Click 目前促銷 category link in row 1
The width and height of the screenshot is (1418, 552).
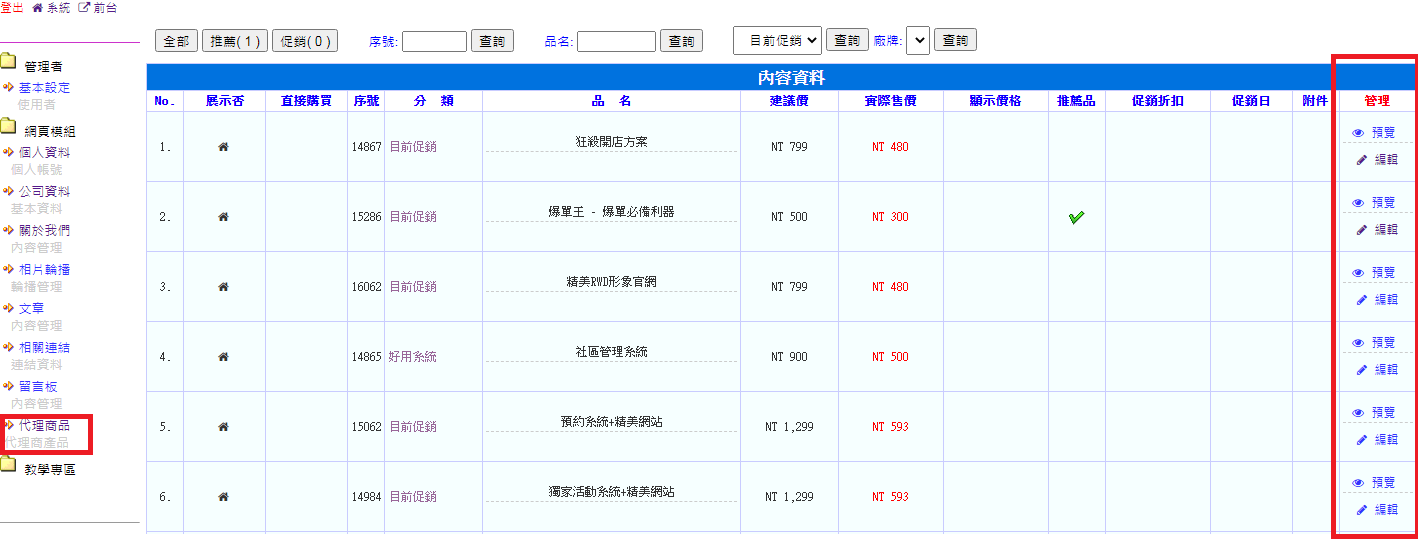click(x=413, y=147)
